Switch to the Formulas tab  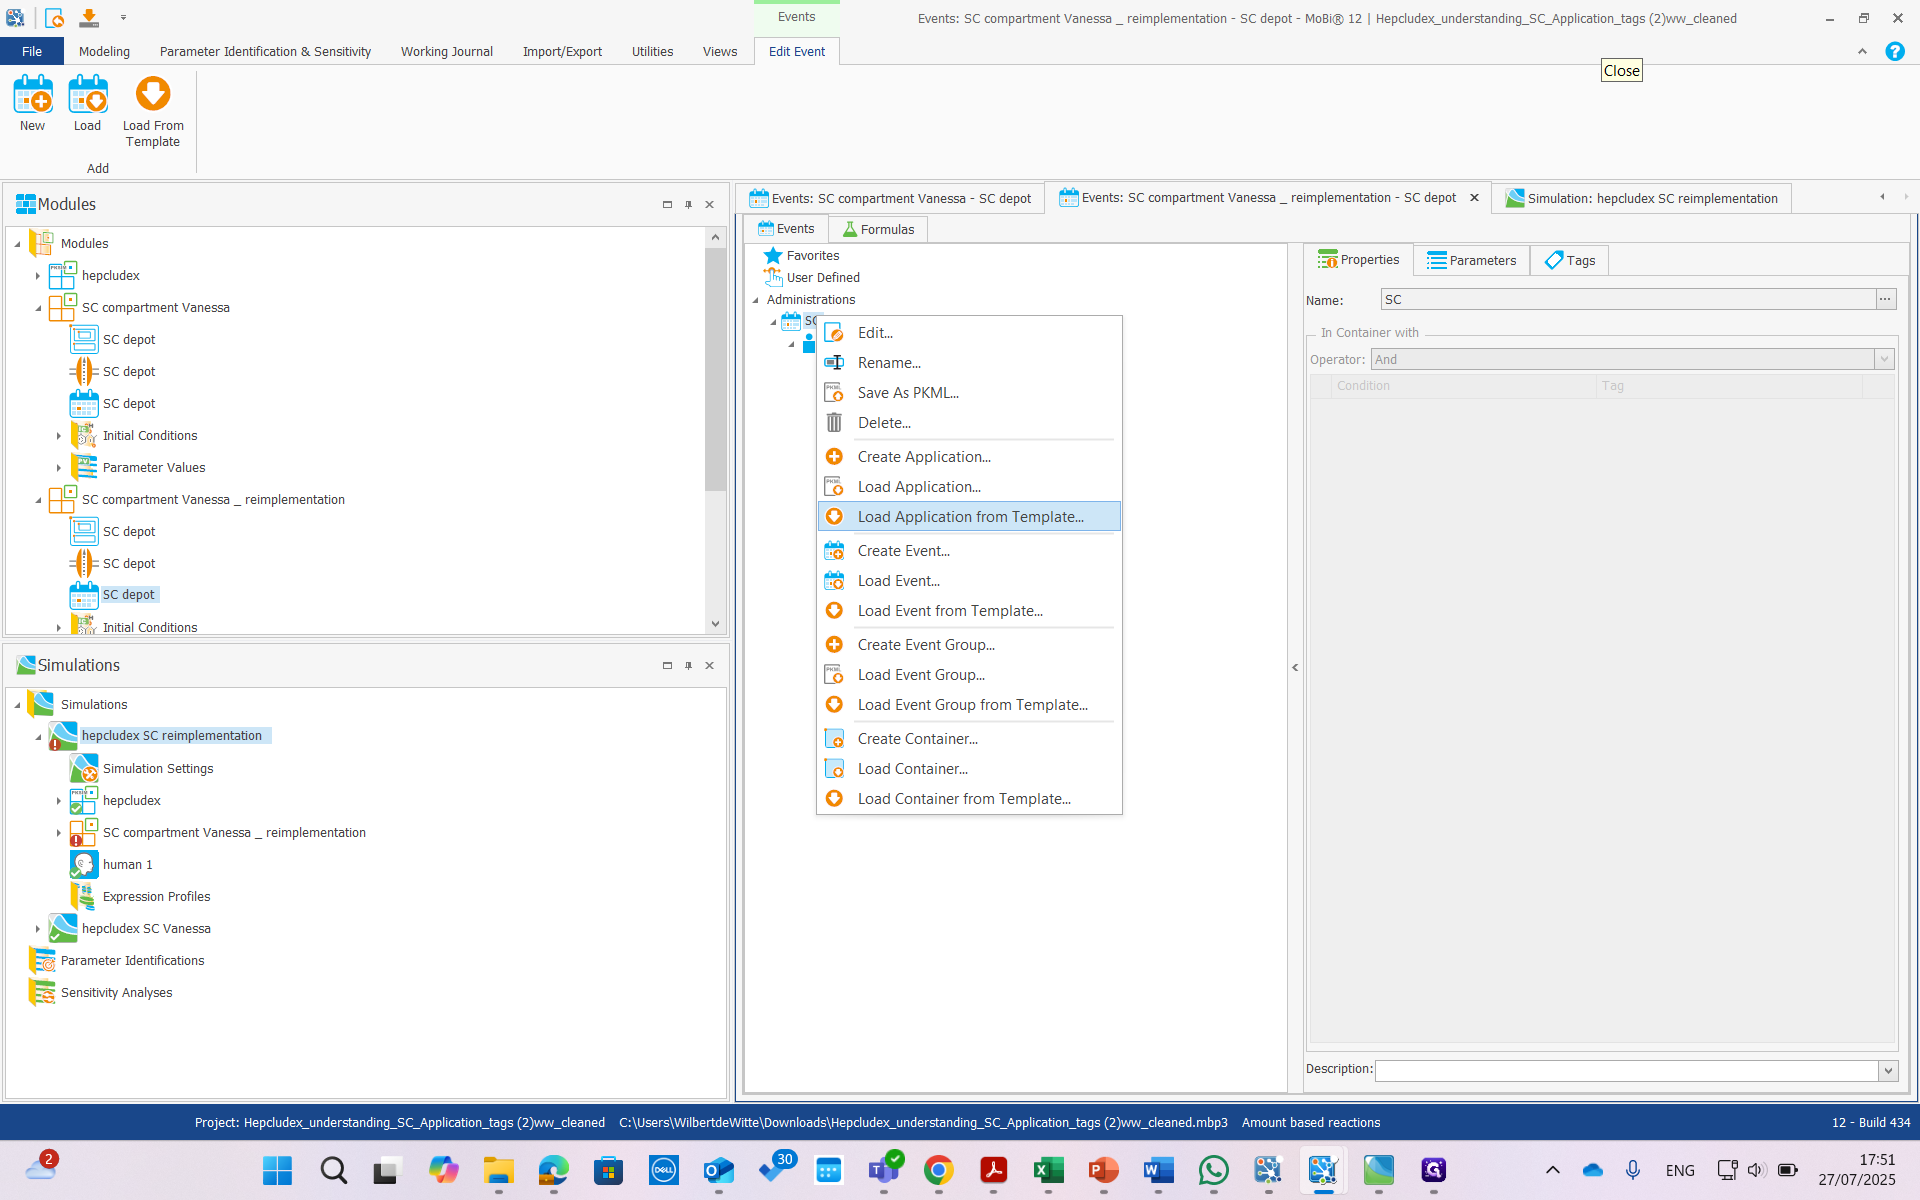tap(878, 229)
